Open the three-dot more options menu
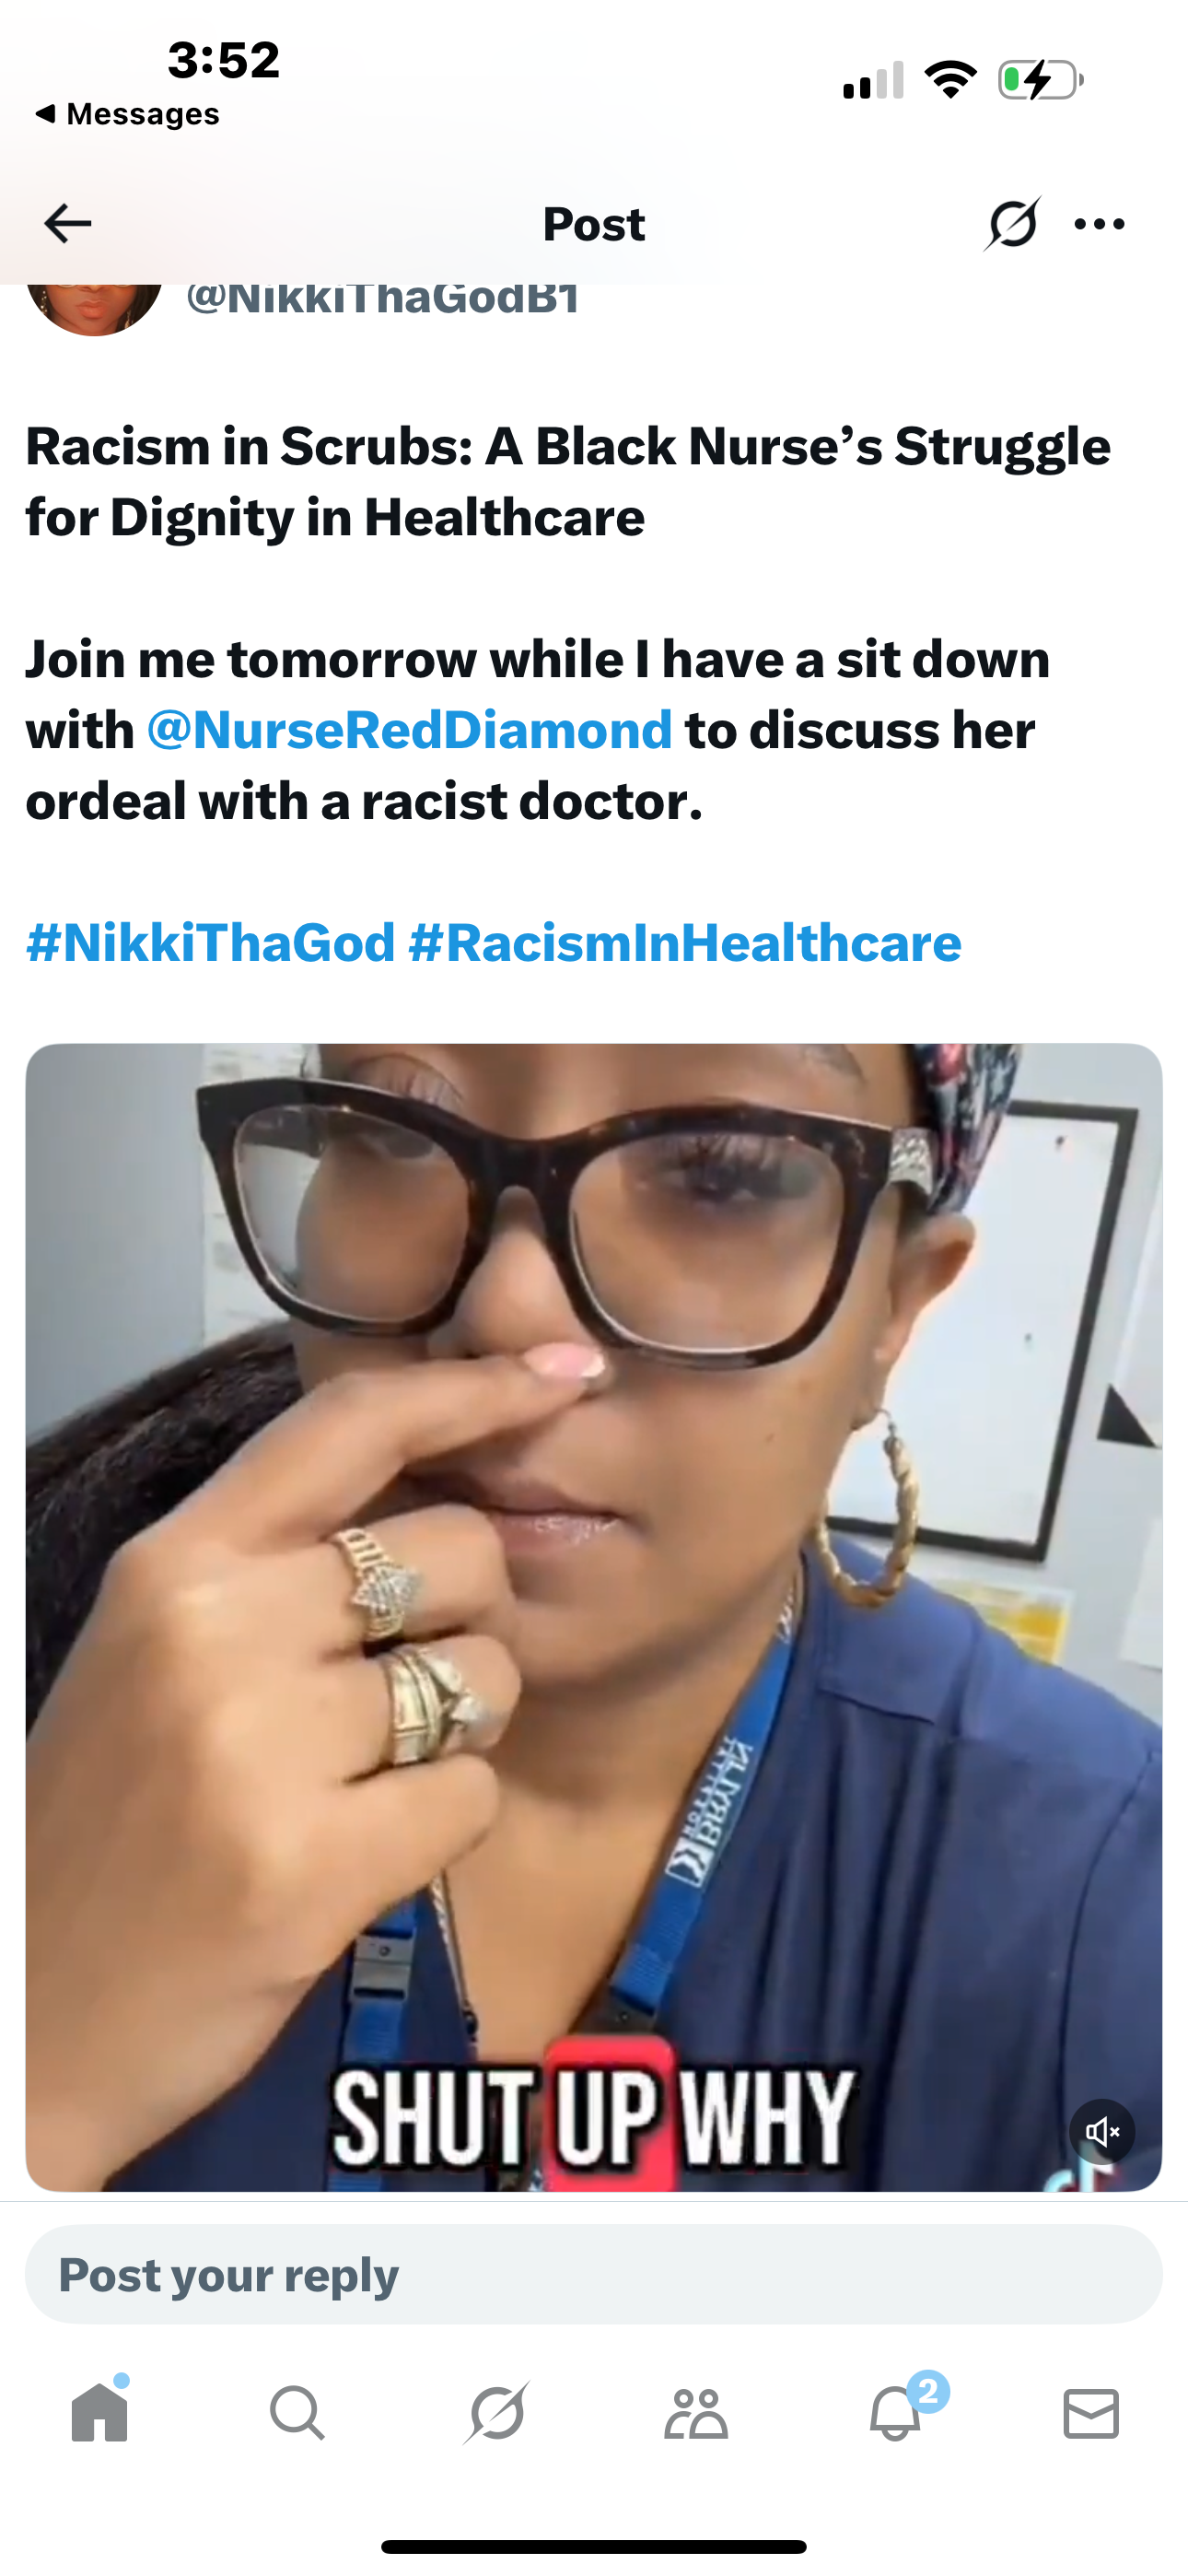The height and width of the screenshot is (2576, 1188). (x=1099, y=224)
